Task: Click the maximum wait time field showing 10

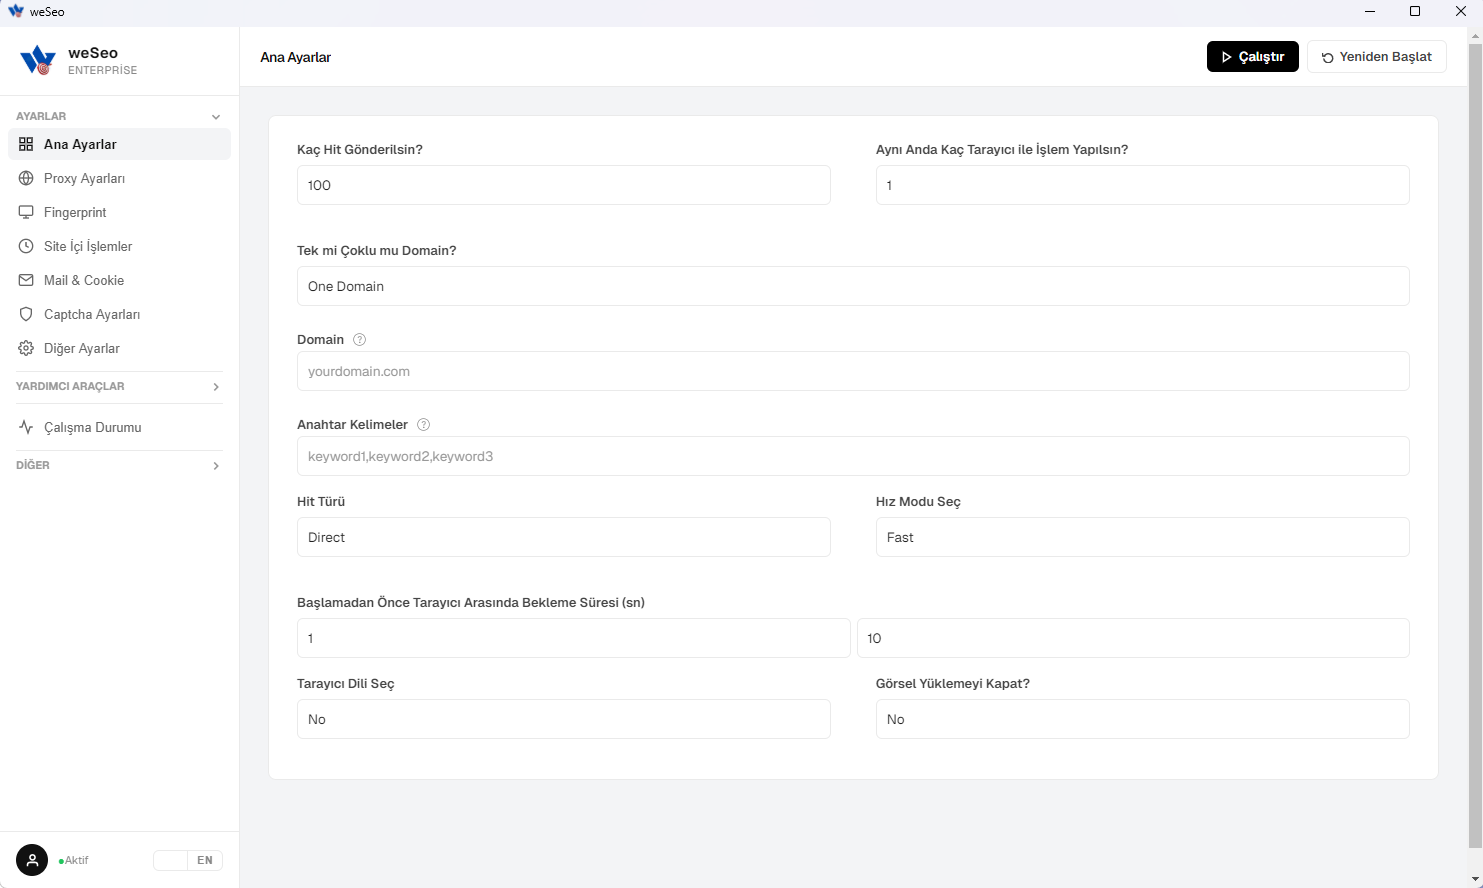Action: click(x=1133, y=638)
